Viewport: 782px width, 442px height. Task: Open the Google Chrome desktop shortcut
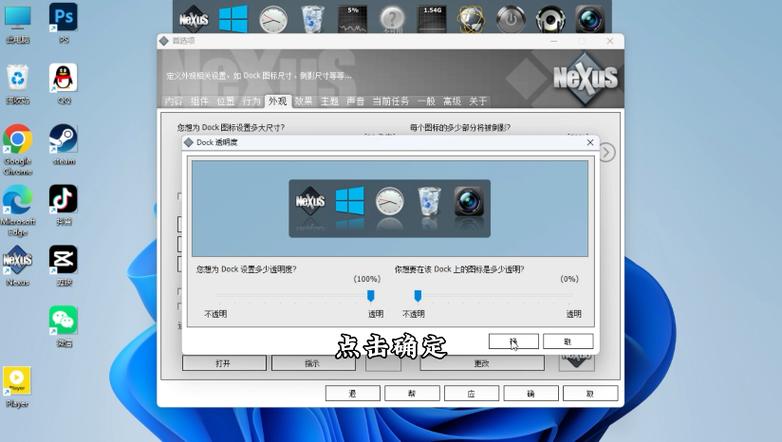tap(17, 149)
